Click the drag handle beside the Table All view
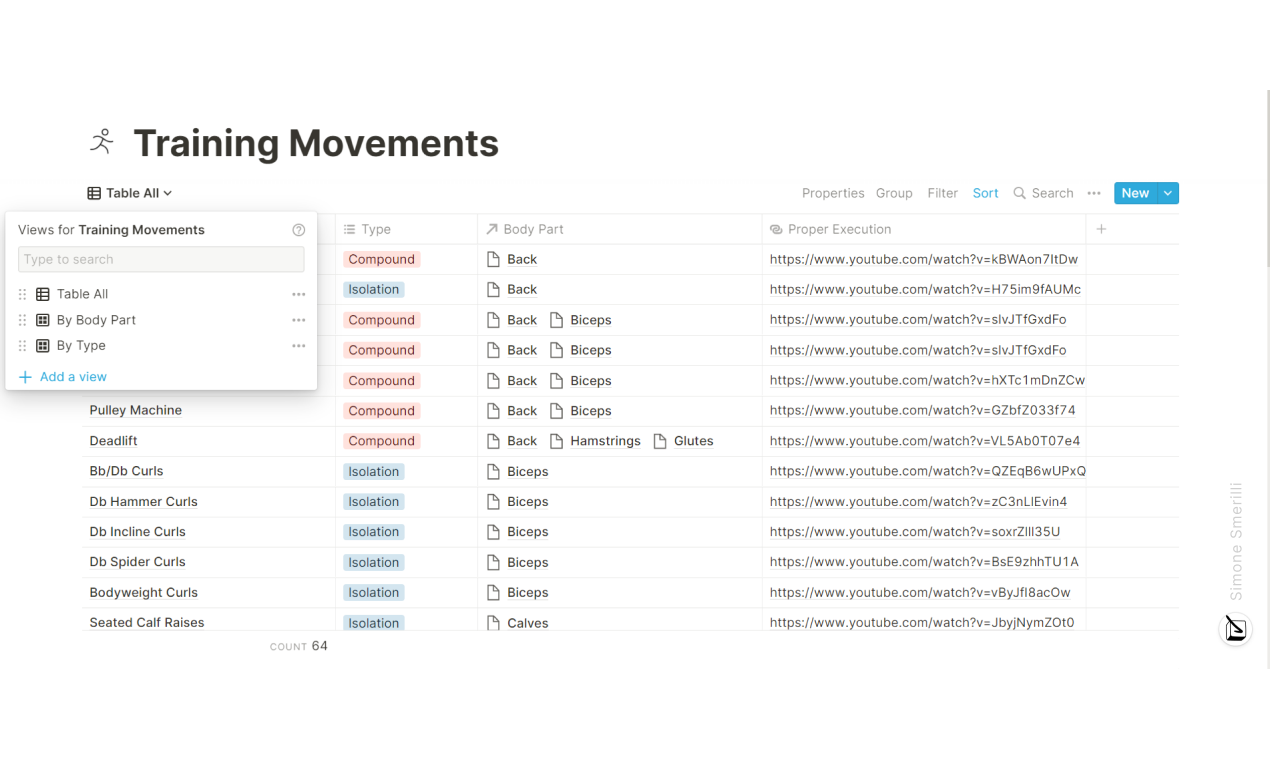The width and height of the screenshot is (1270, 760). [22, 293]
